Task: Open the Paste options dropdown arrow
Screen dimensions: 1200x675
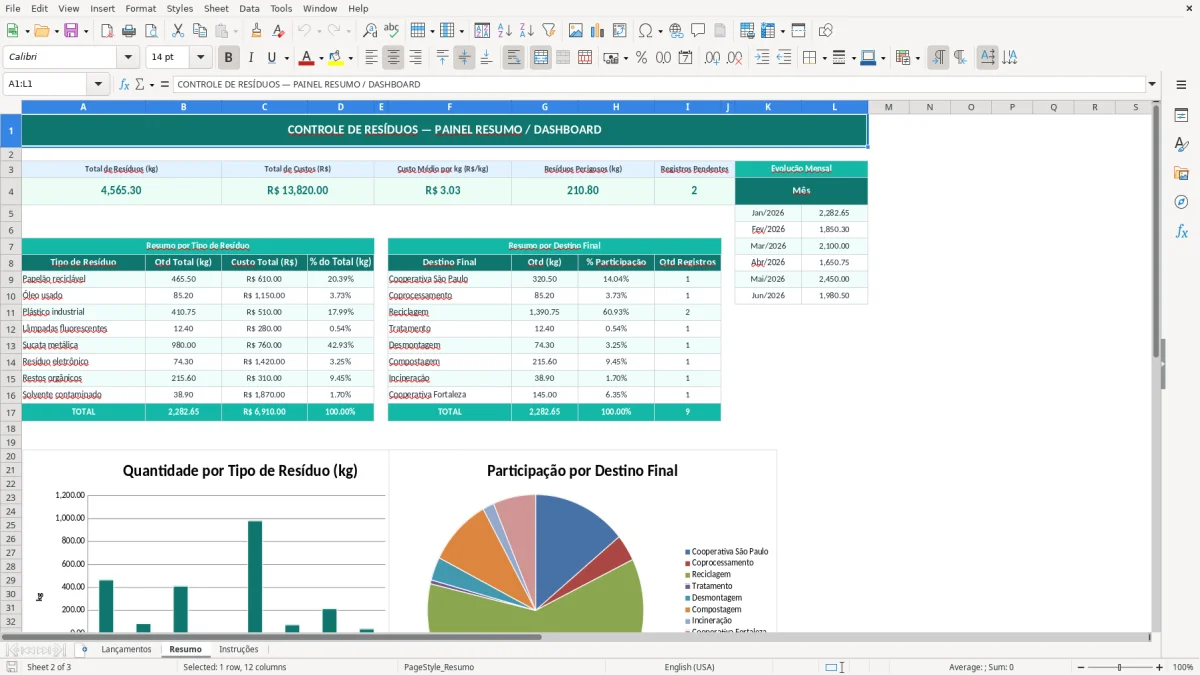Action: (x=235, y=31)
